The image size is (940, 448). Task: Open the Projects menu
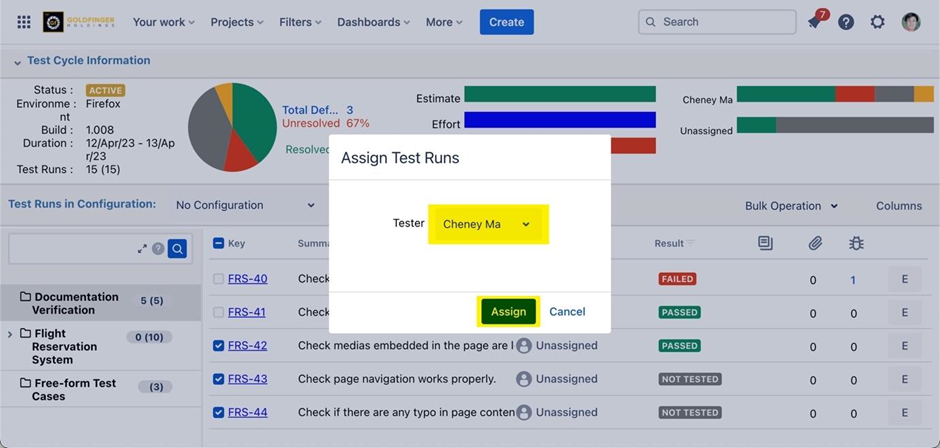[x=237, y=22]
